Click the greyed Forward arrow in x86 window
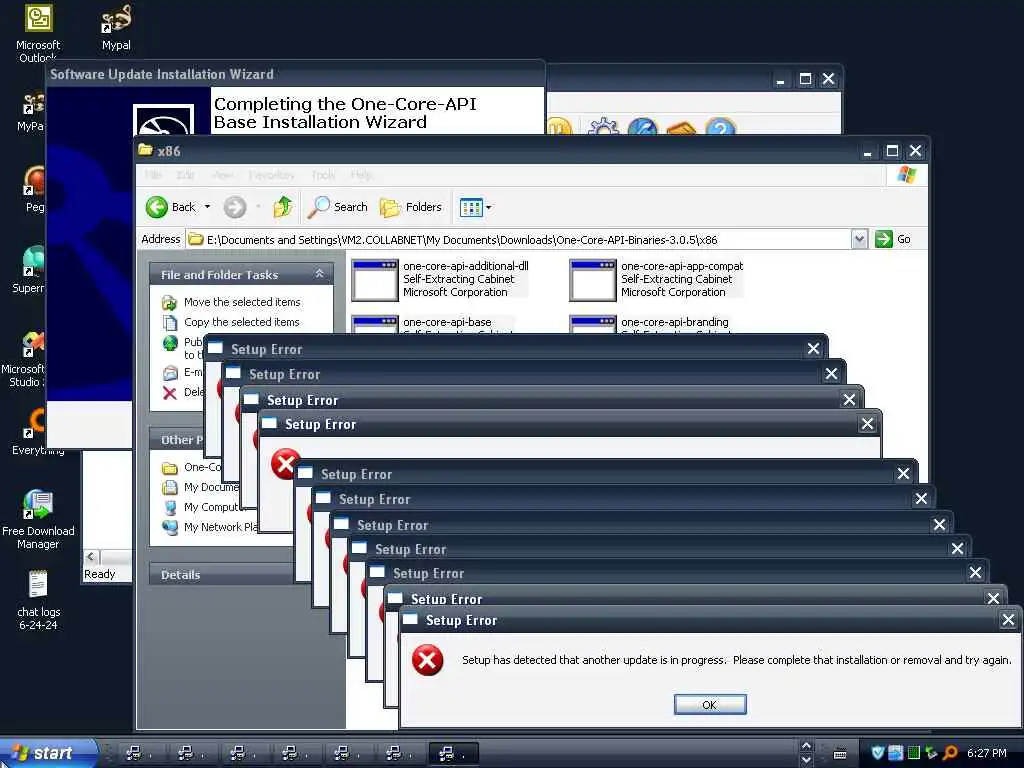The image size is (1024, 768). pyautogui.click(x=234, y=207)
